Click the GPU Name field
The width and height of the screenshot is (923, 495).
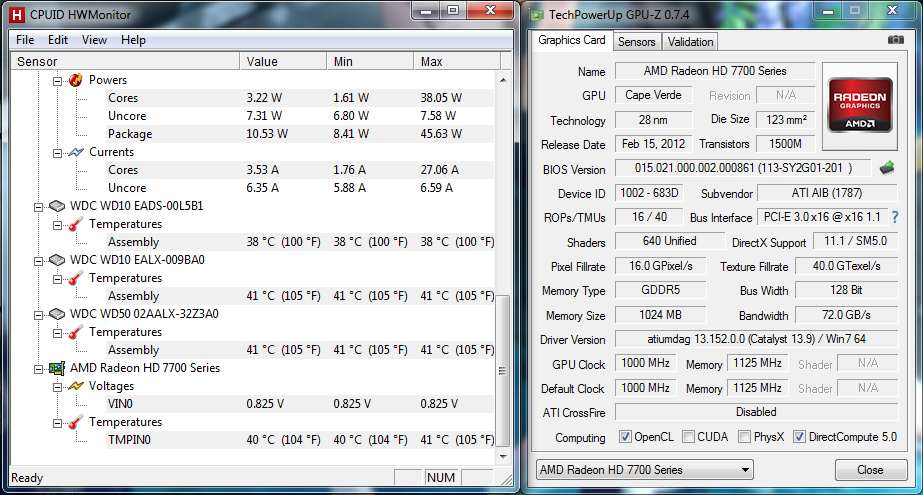click(x=715, y=71)
